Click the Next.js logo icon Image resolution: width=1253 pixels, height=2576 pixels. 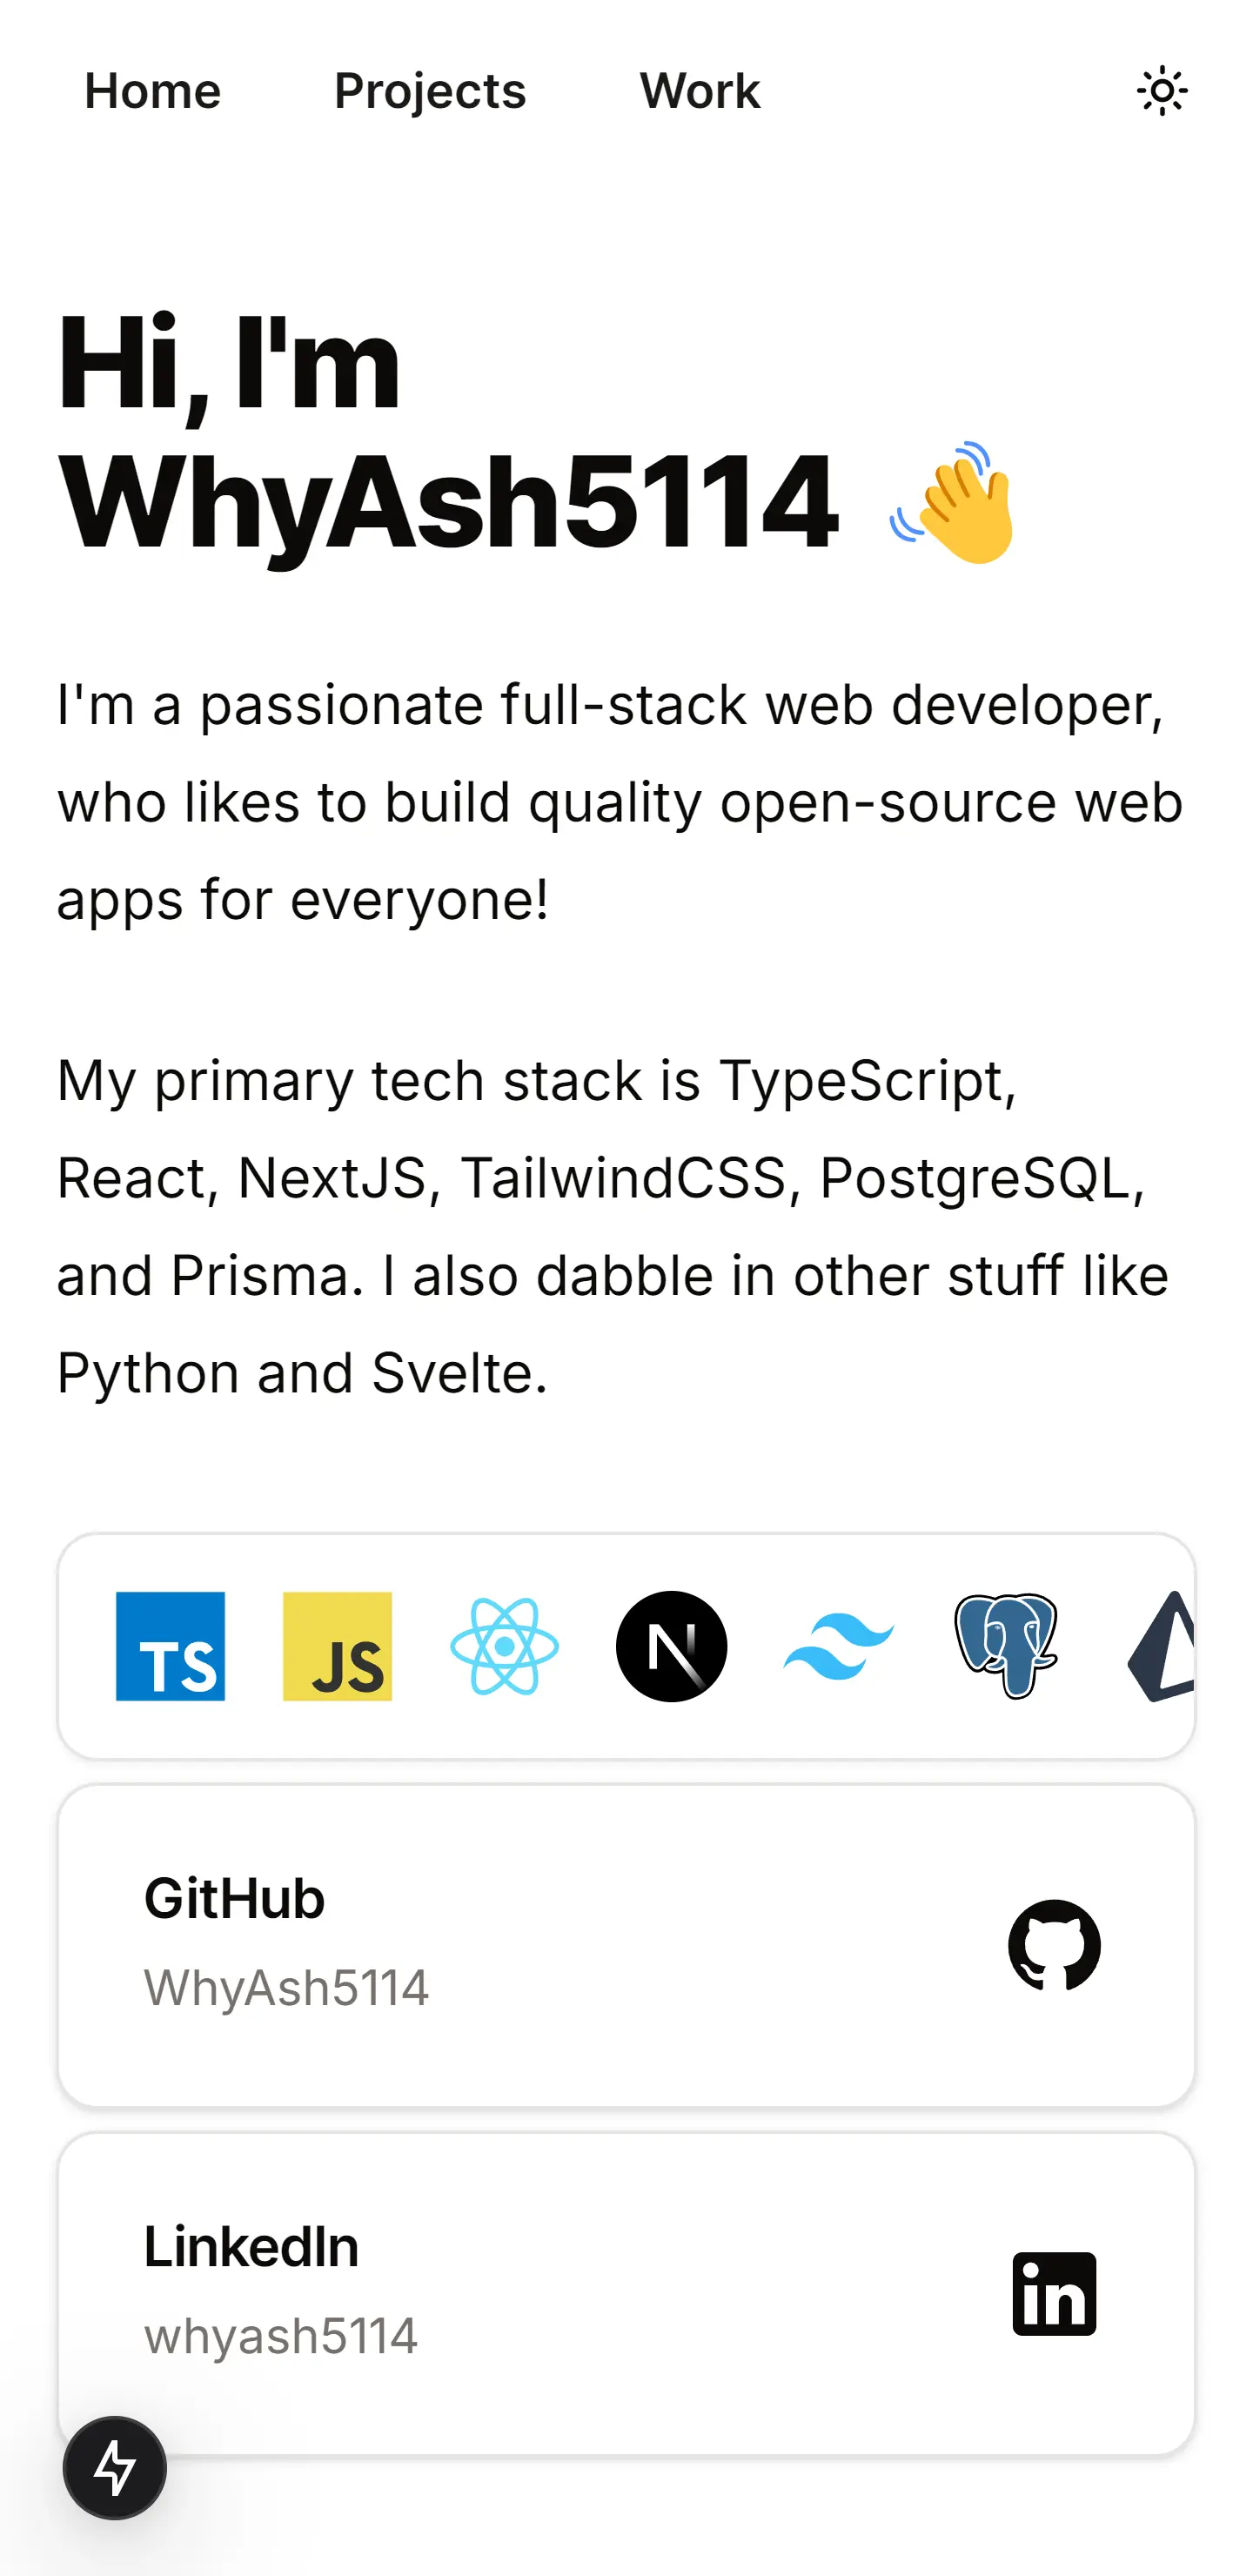[671, 1646]
